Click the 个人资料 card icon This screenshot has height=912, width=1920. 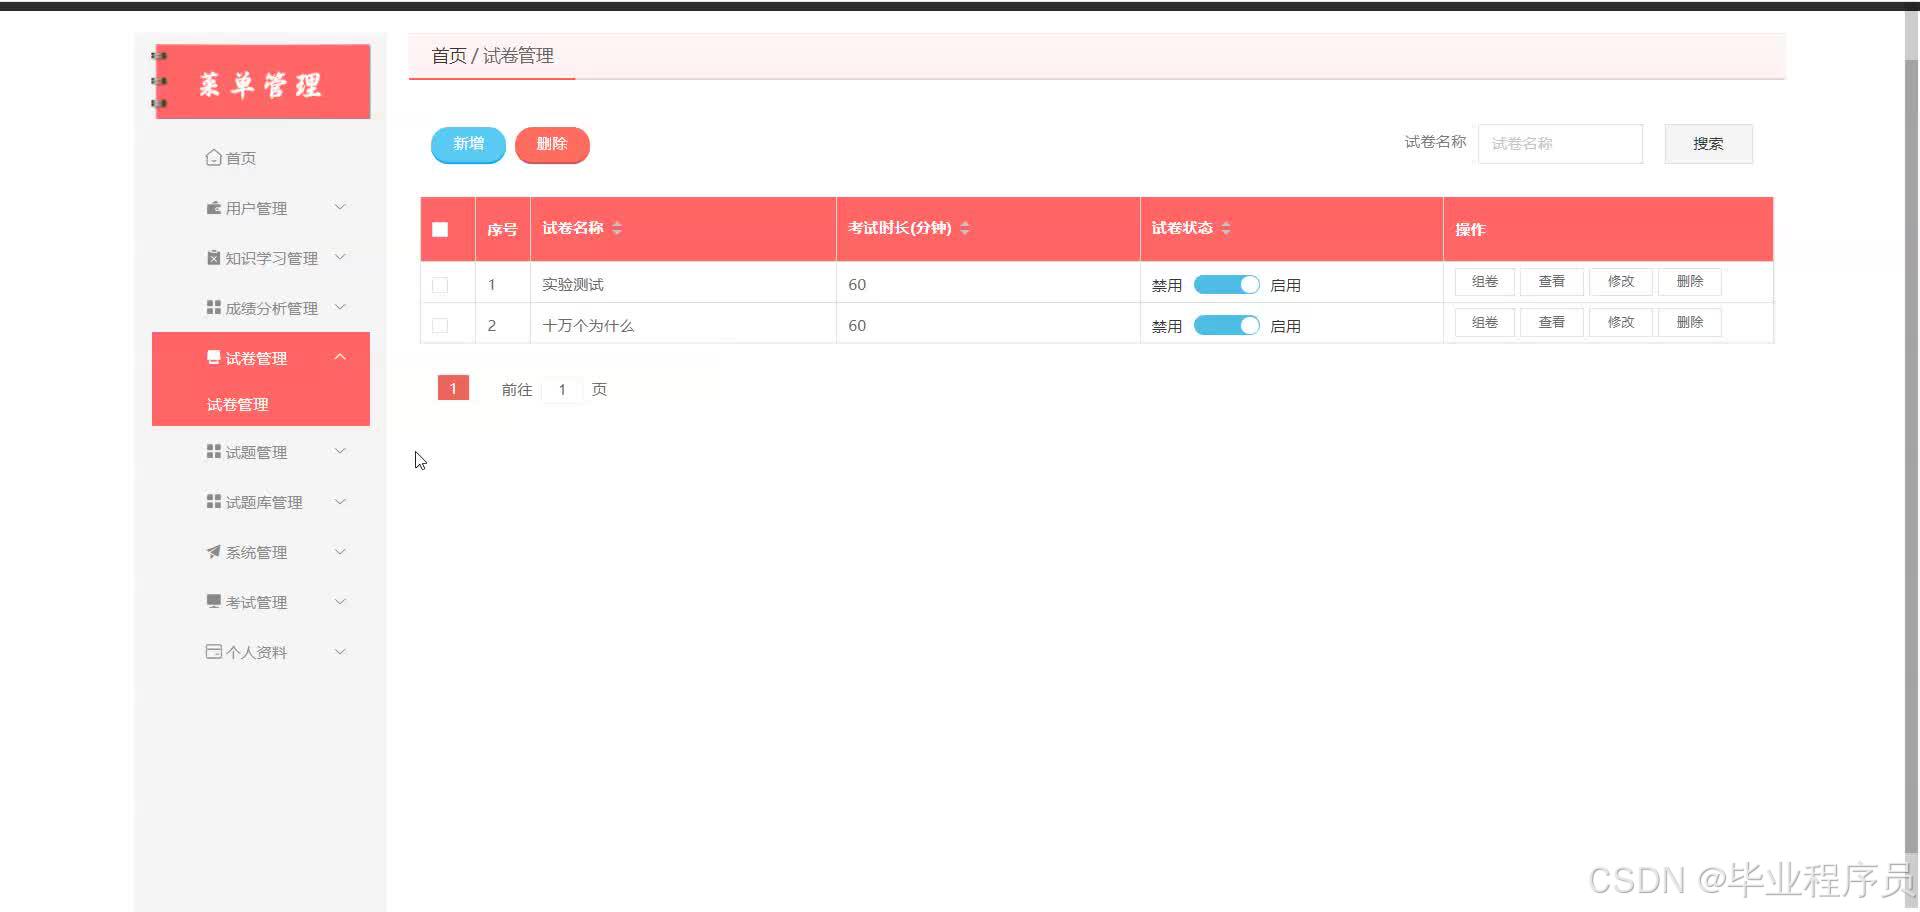click(213, 651)
